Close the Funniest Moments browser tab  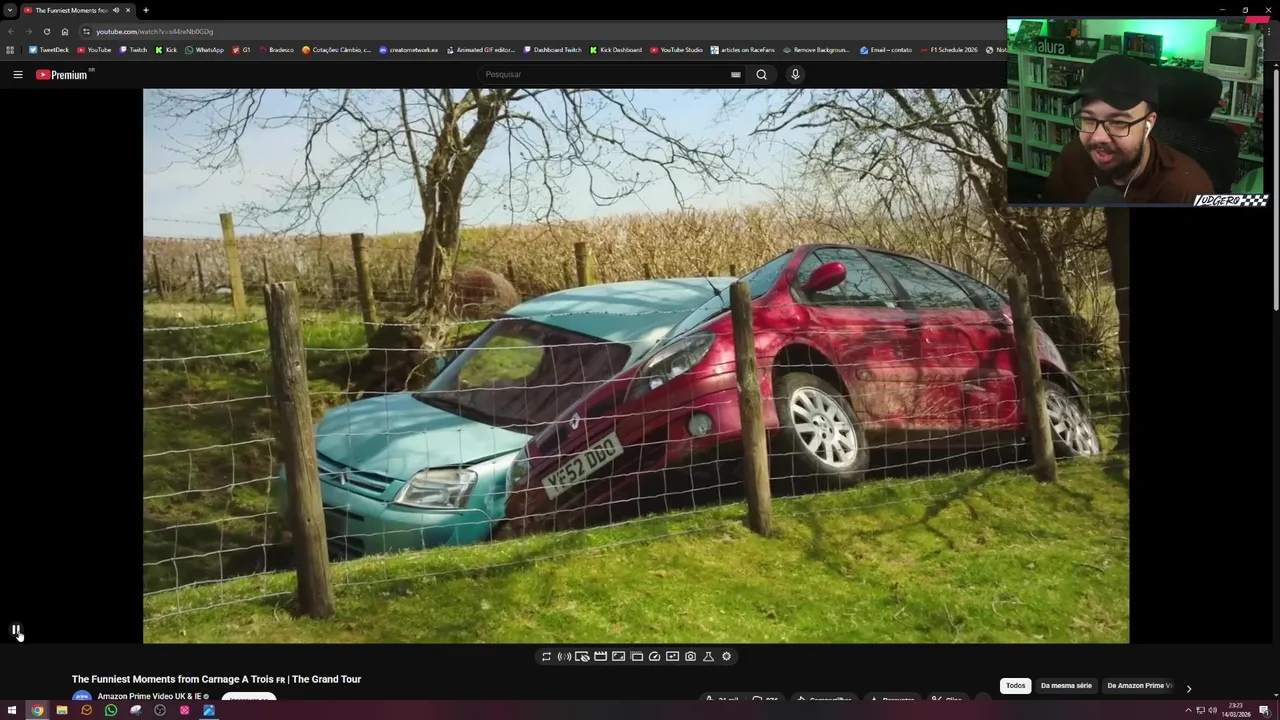[128, 10]
